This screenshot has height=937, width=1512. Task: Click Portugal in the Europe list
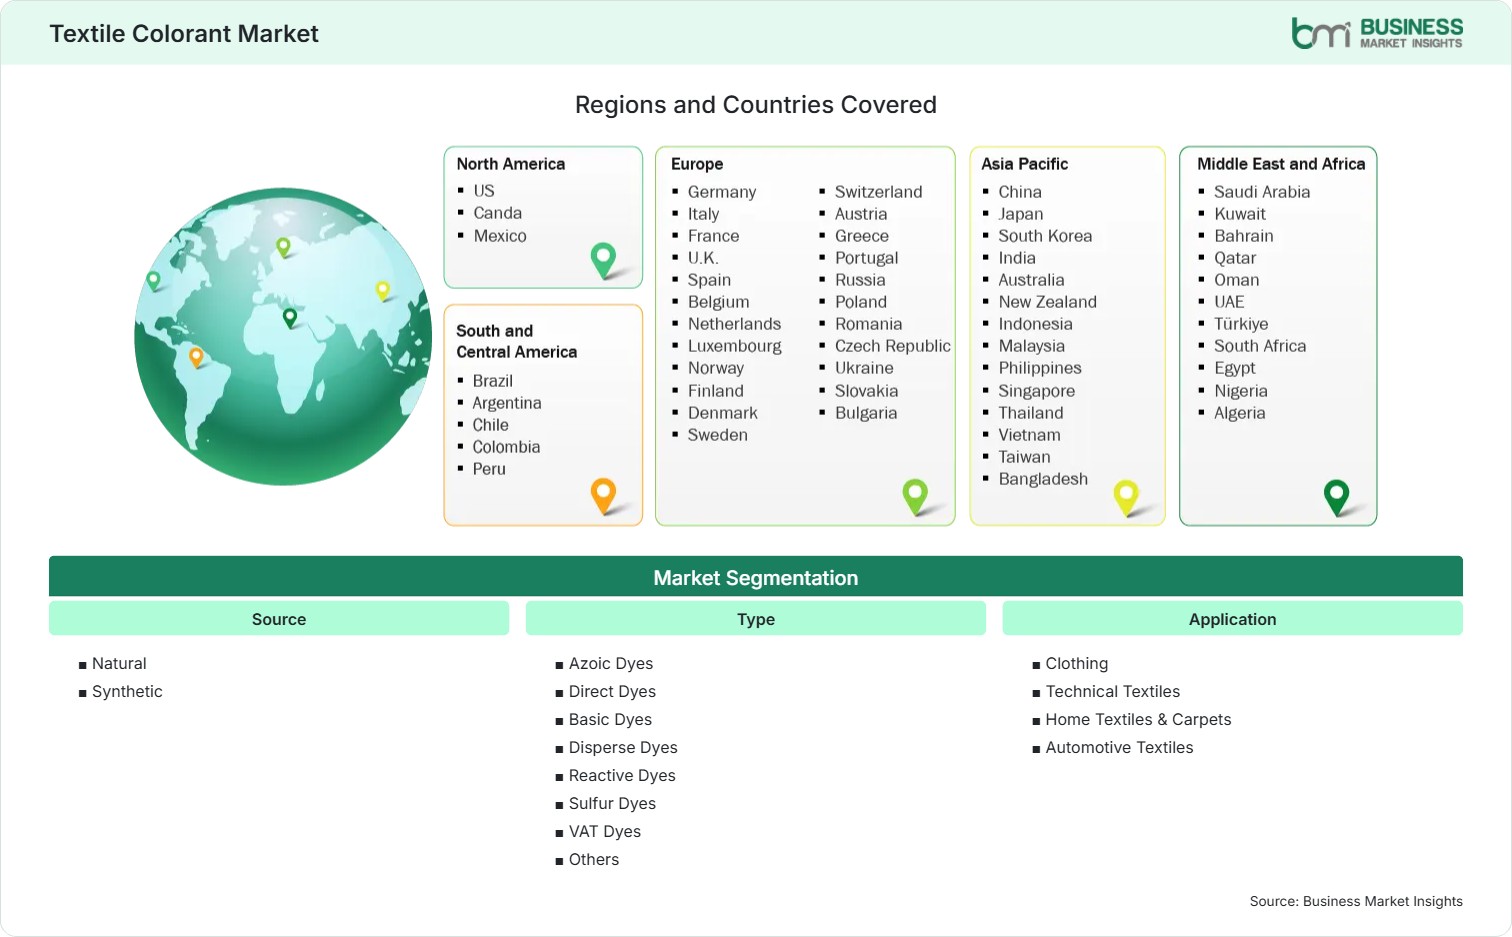(x=867, y=258)
